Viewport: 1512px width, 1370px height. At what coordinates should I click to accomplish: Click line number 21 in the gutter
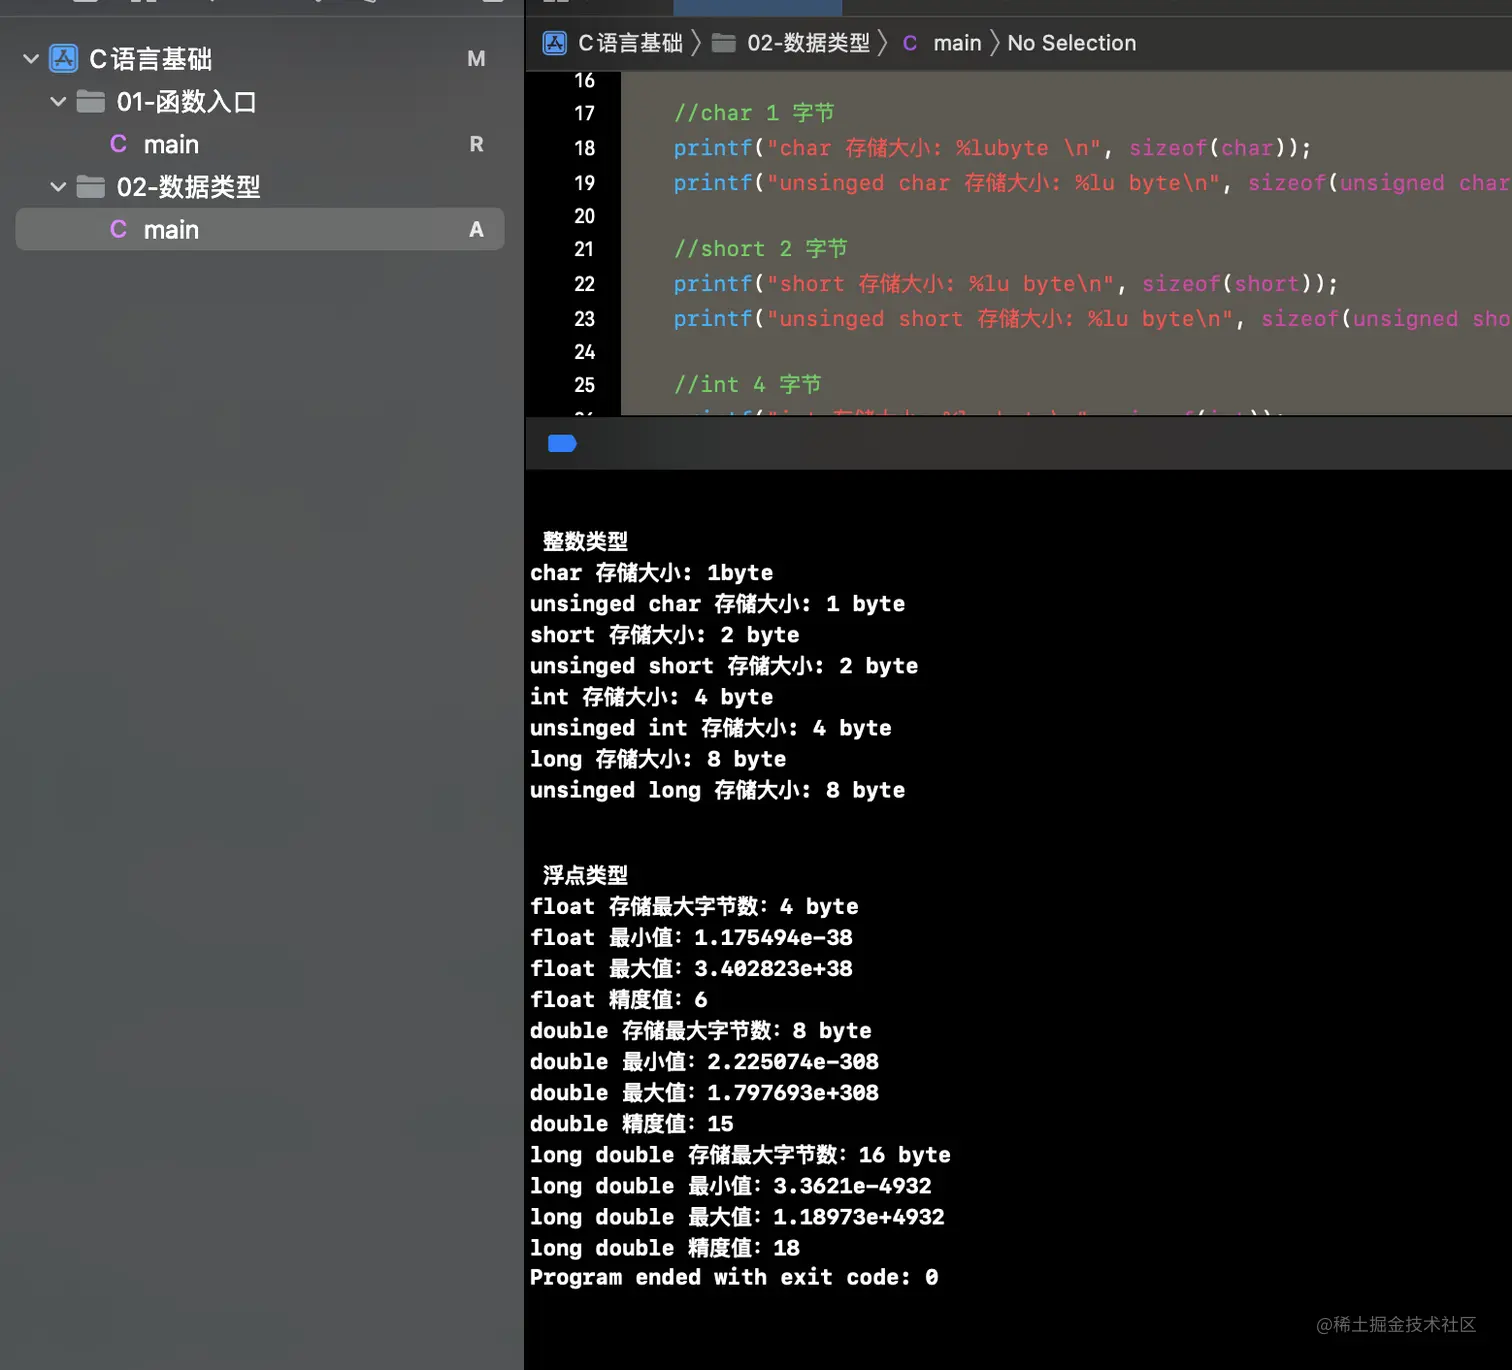coord(585,249)
